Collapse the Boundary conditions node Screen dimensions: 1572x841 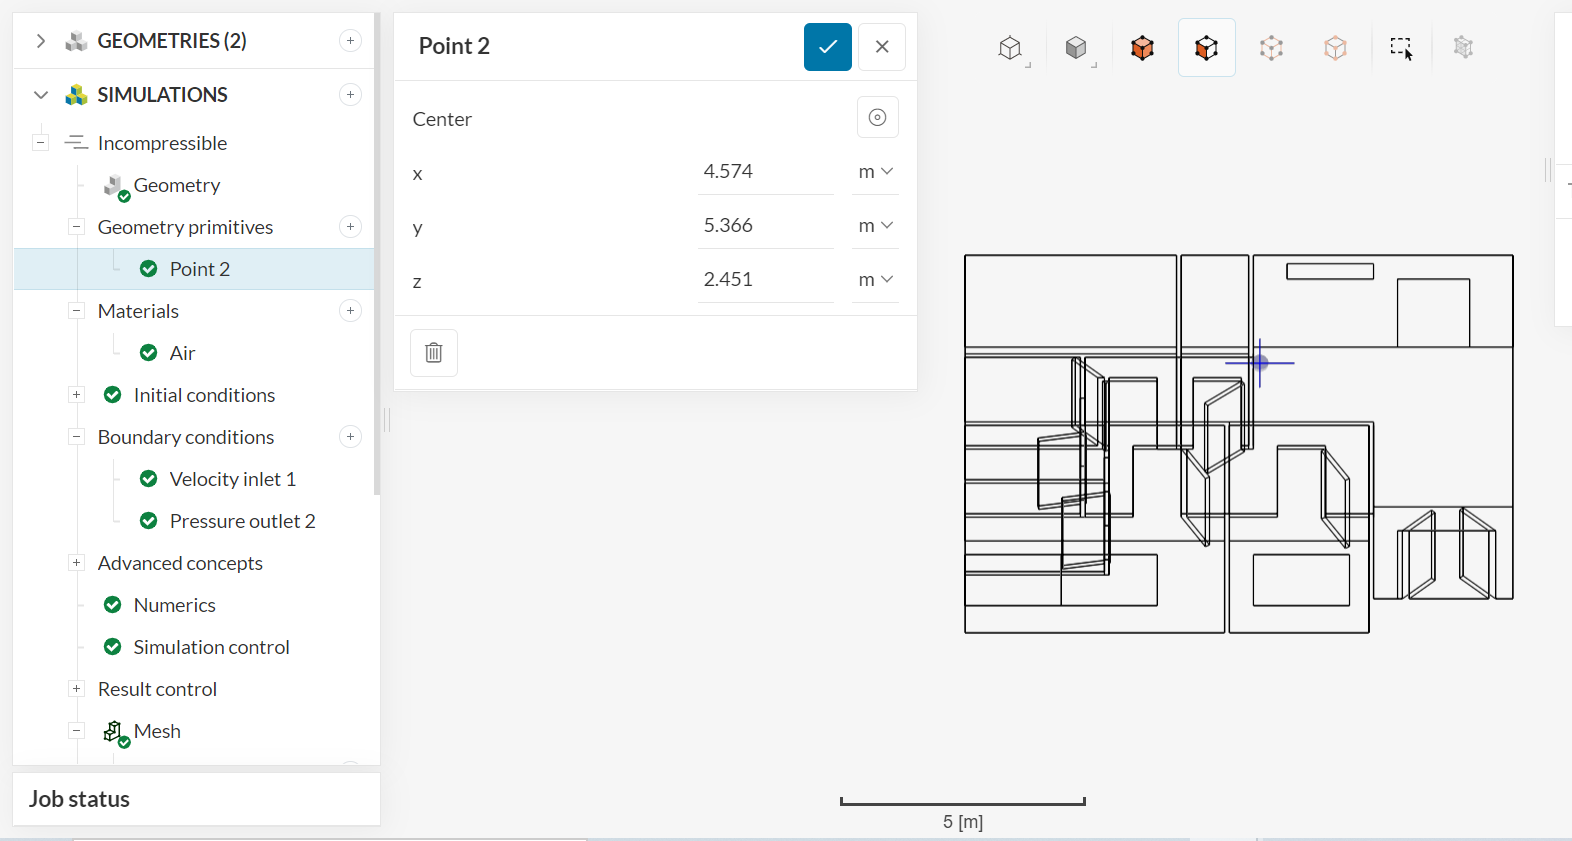76,437
